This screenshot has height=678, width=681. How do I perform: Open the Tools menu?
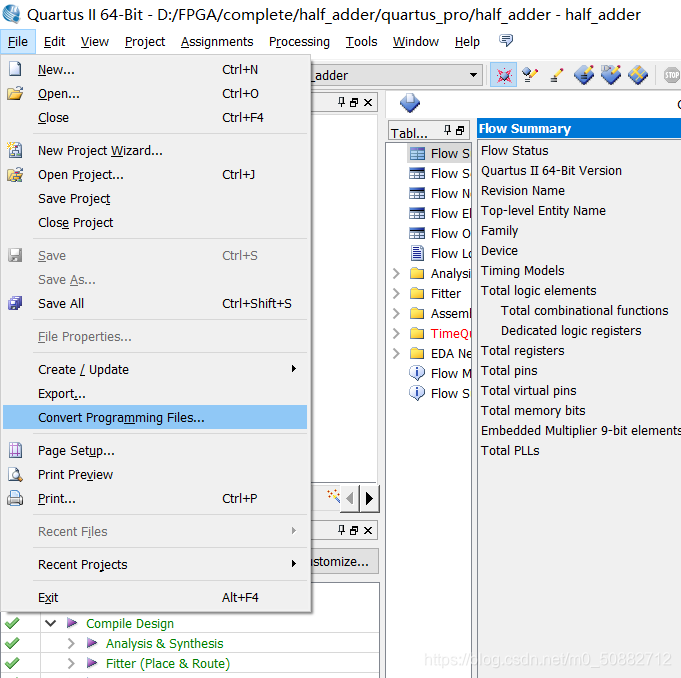(x=361, y=42)
